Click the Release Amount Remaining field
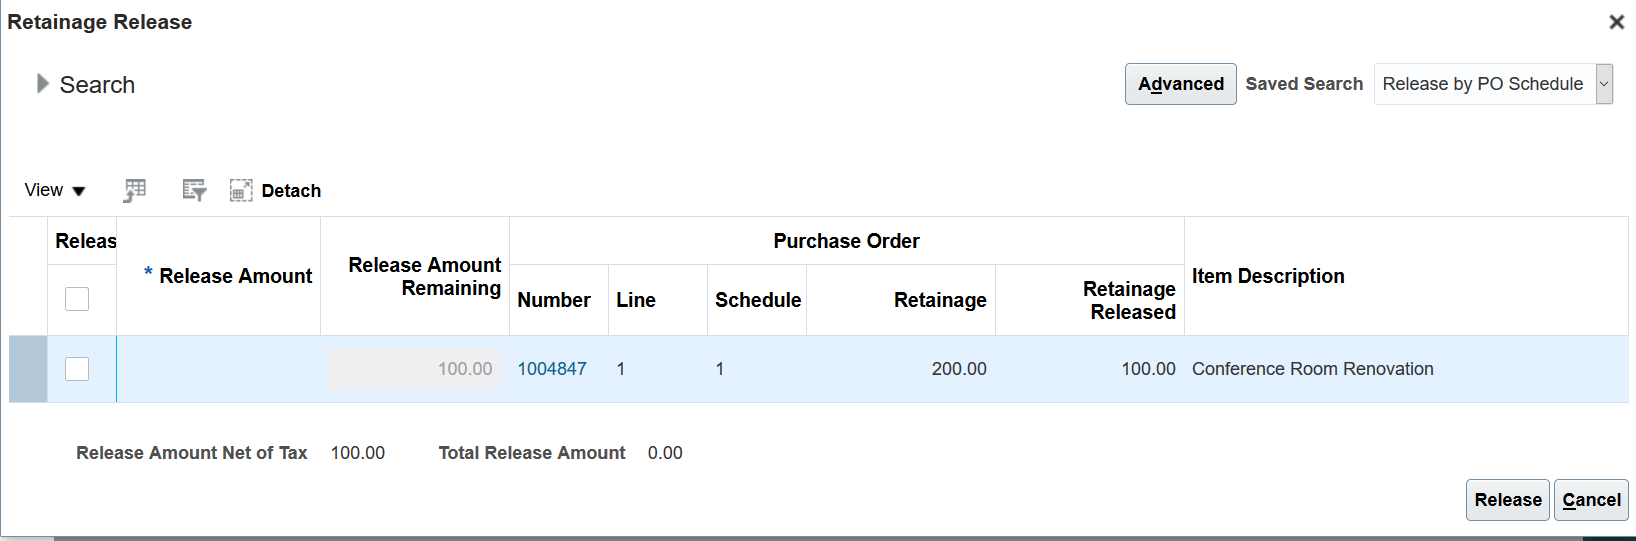1636x541 pixels. click(x=415, y=369)
